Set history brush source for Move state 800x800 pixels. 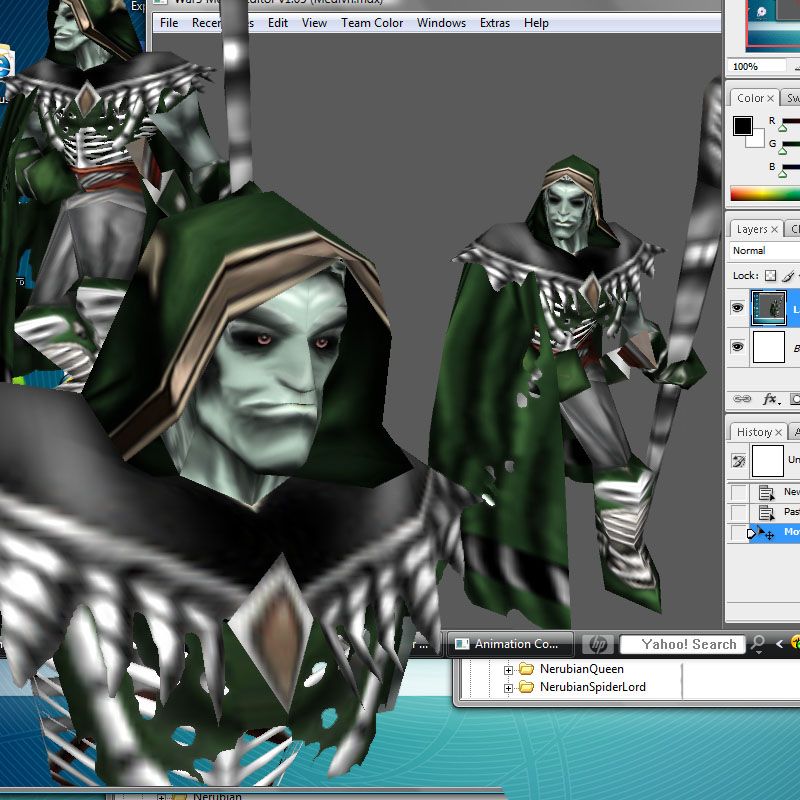tap(737, 532)
